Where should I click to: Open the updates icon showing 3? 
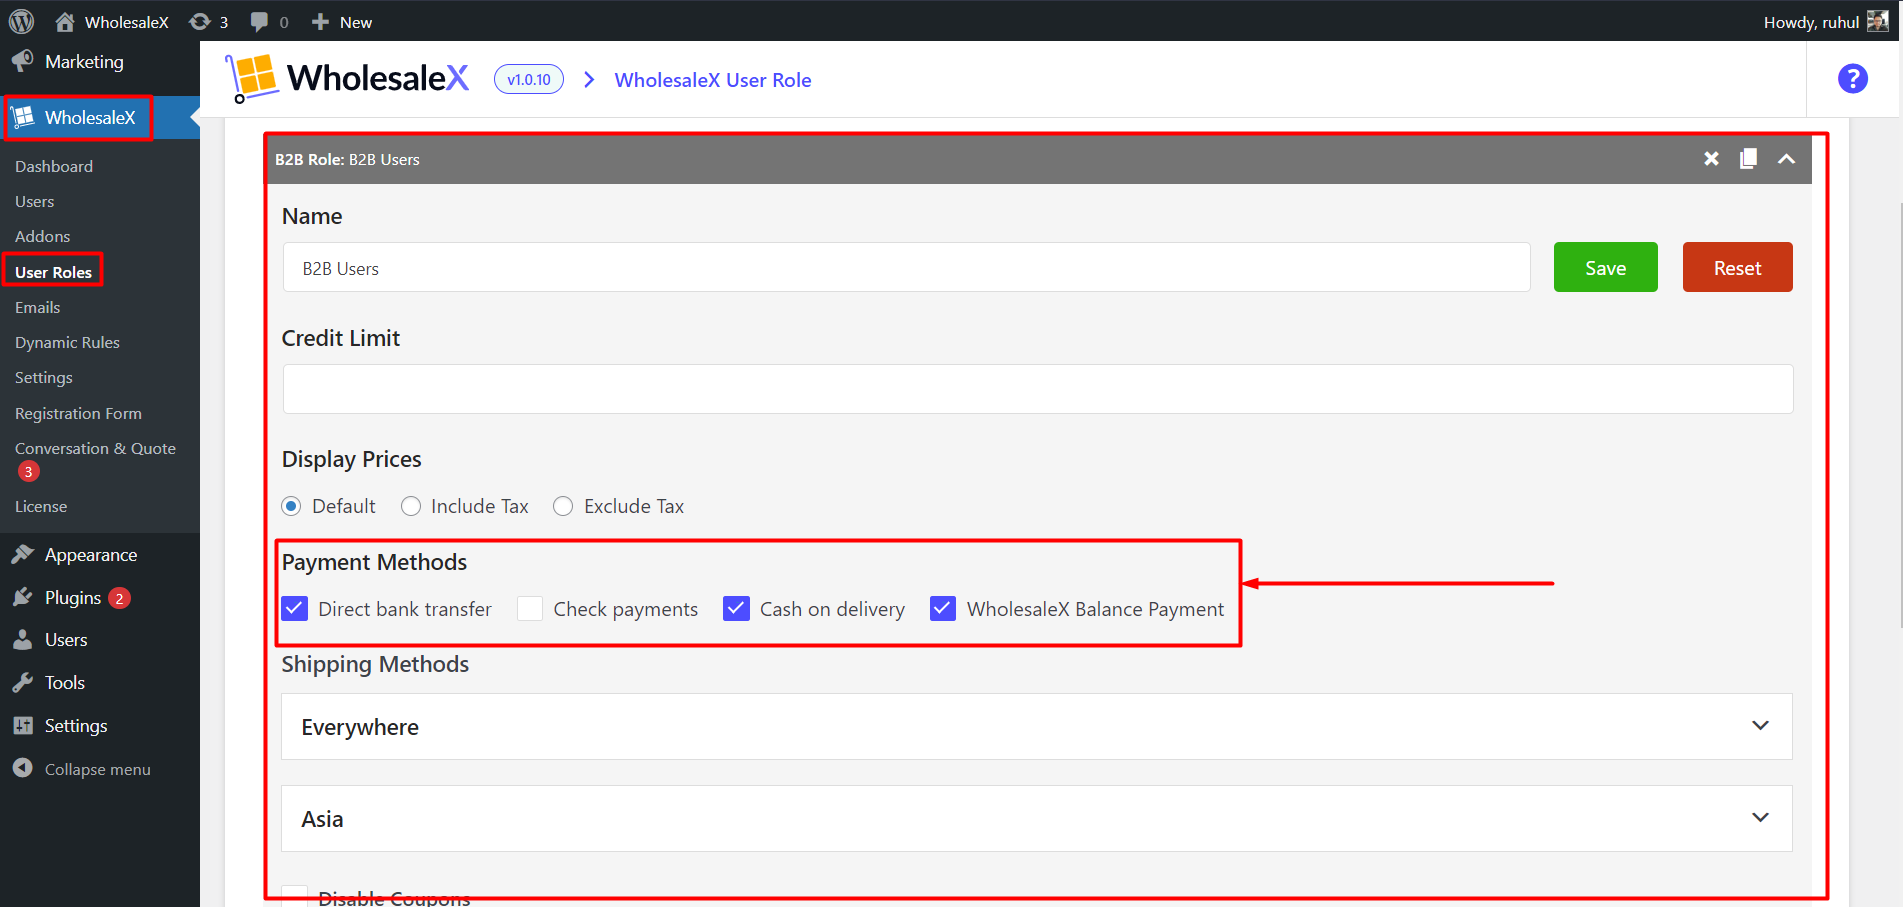coord(208,22)
